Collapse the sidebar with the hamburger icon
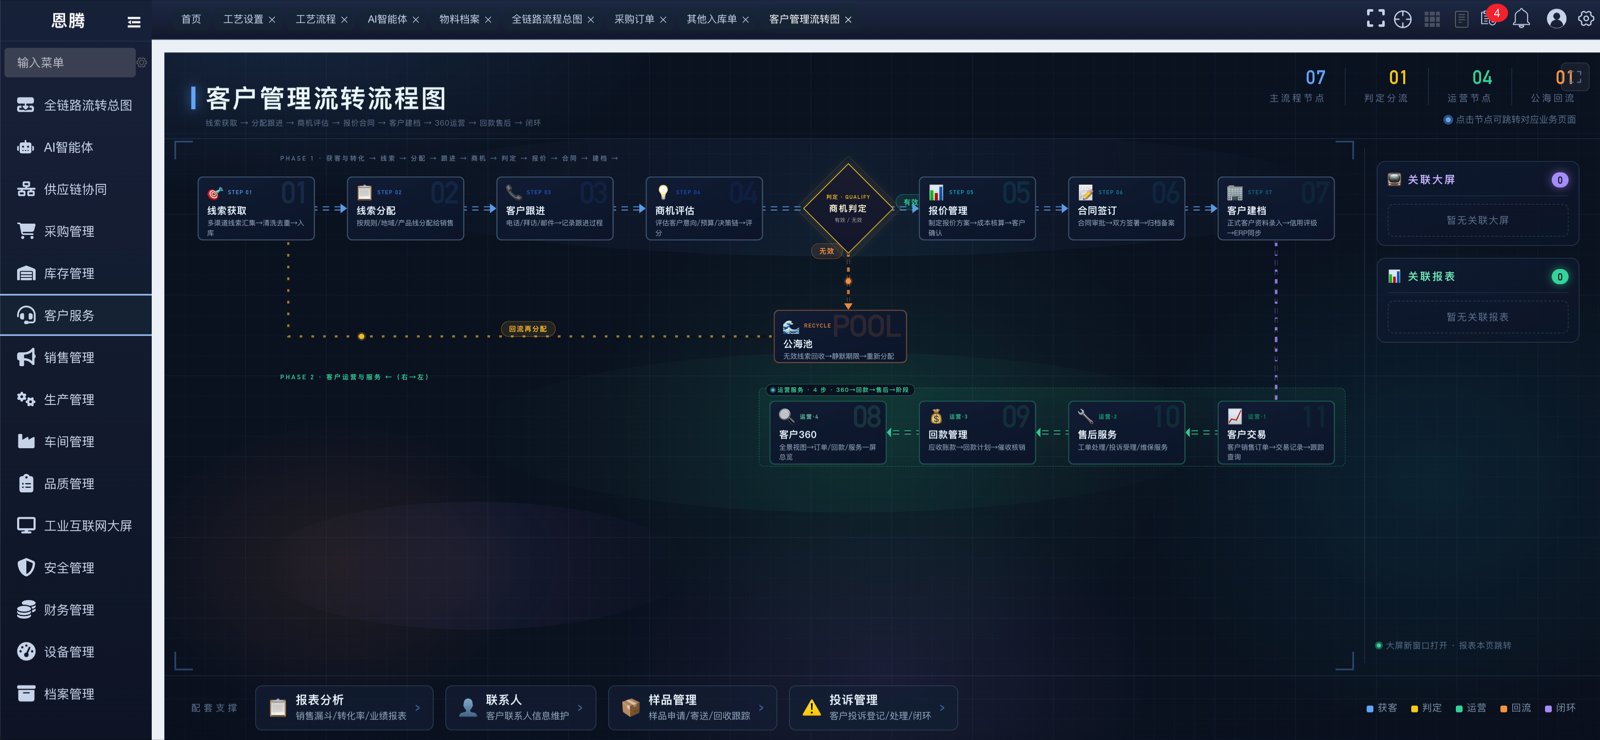The width and height of the screenshot is (1600, 740). 134,21
